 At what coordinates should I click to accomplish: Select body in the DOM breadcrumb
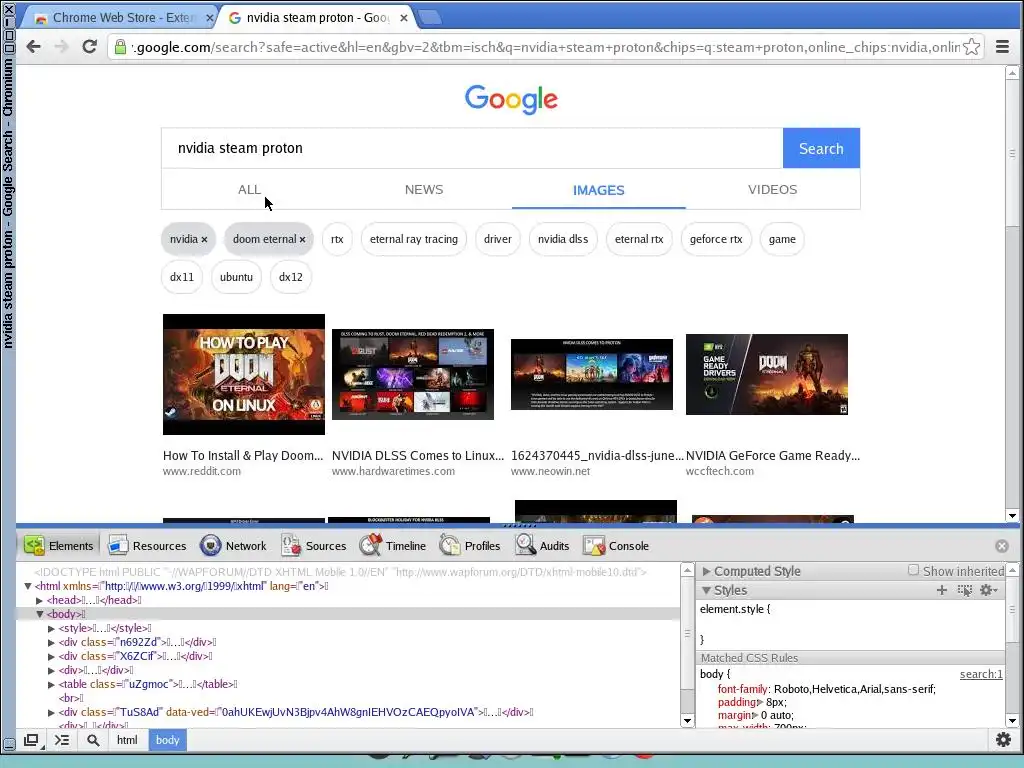click(167, 740)
